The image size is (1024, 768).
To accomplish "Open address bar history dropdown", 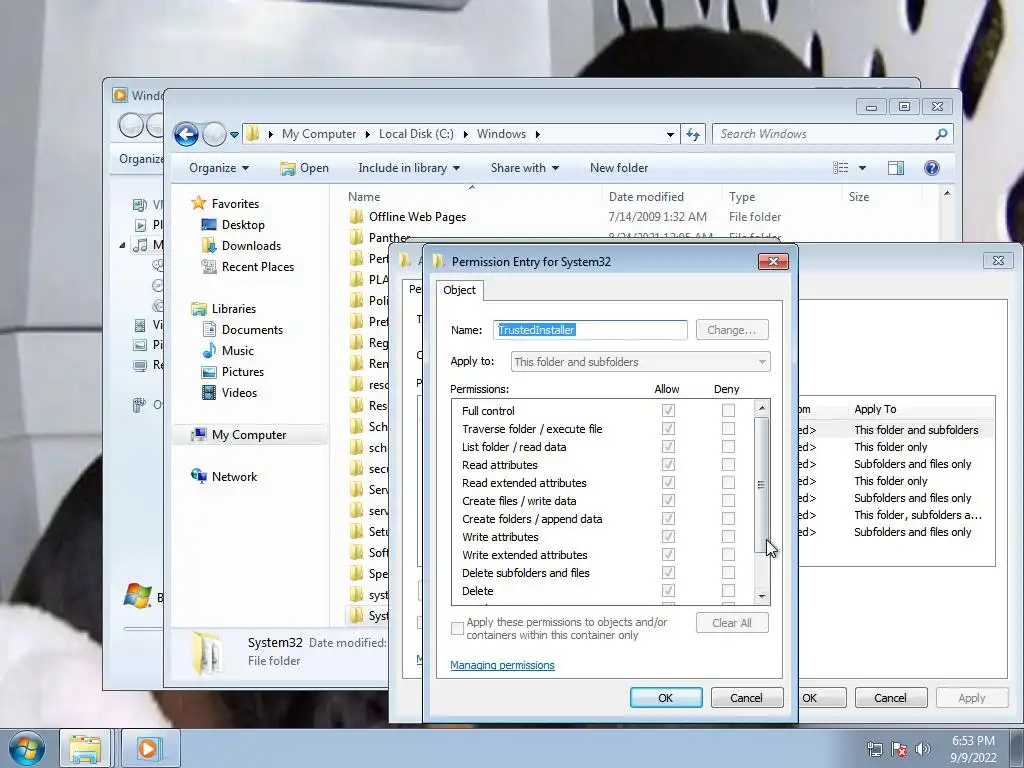I will [x=670, y=135].
